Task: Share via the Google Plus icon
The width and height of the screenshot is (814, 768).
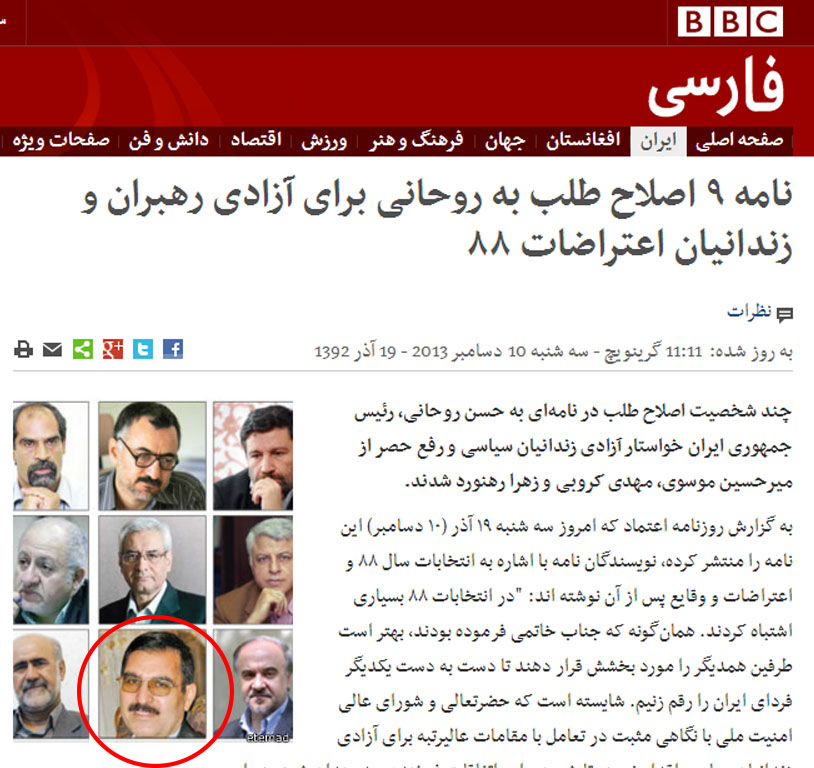Action: coord(113,349)
